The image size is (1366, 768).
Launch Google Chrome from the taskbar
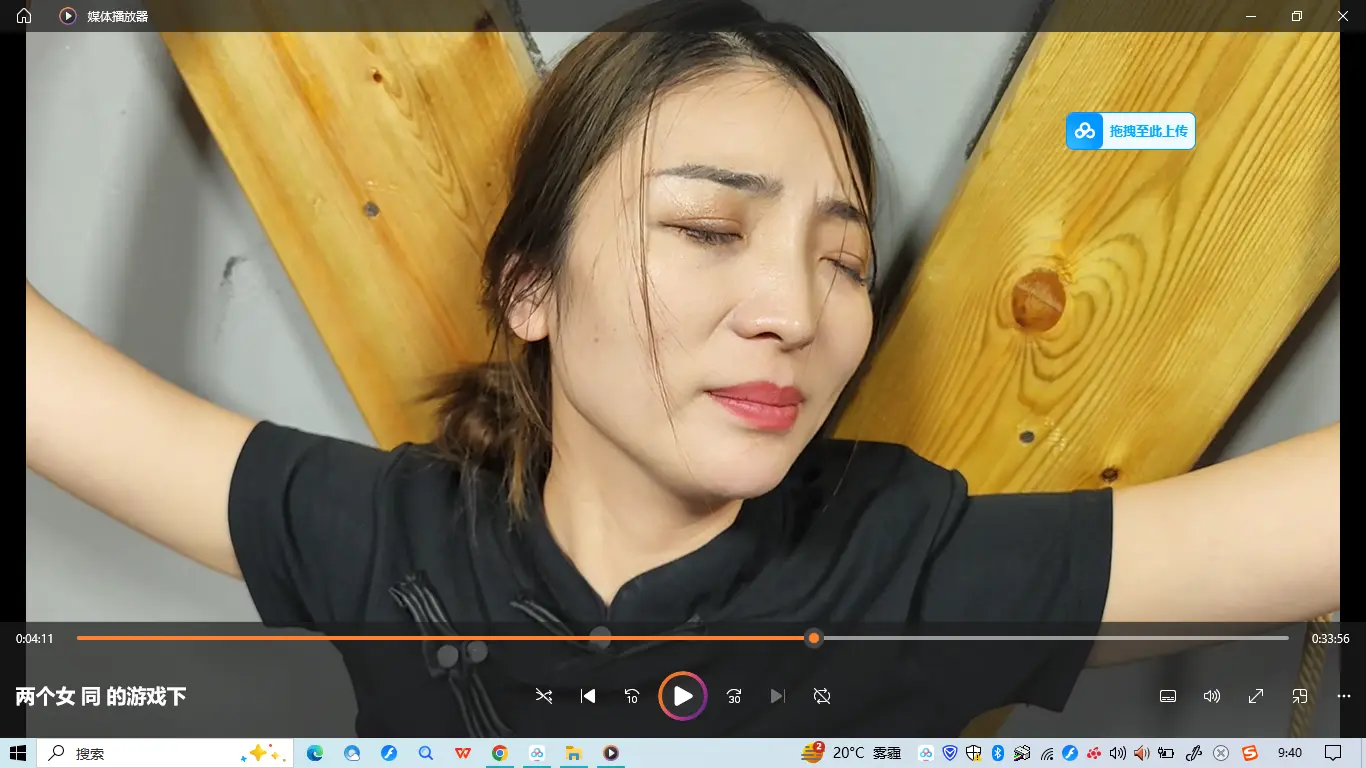[499, 753]
